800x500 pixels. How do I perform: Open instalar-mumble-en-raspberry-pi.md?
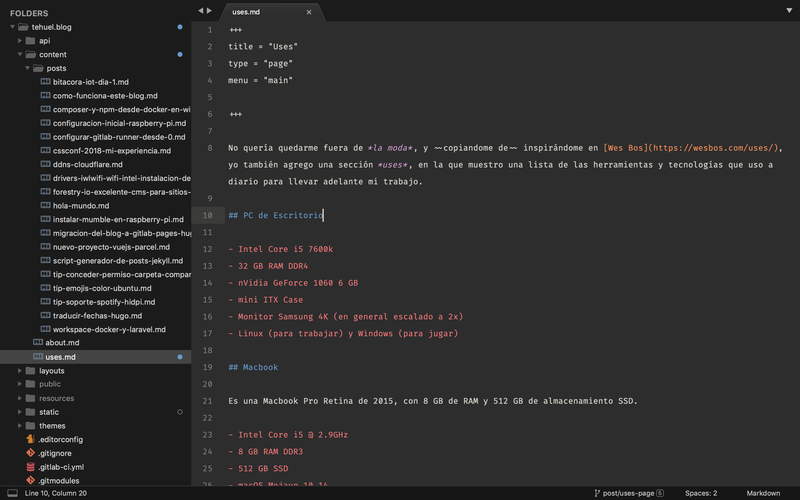118,219
